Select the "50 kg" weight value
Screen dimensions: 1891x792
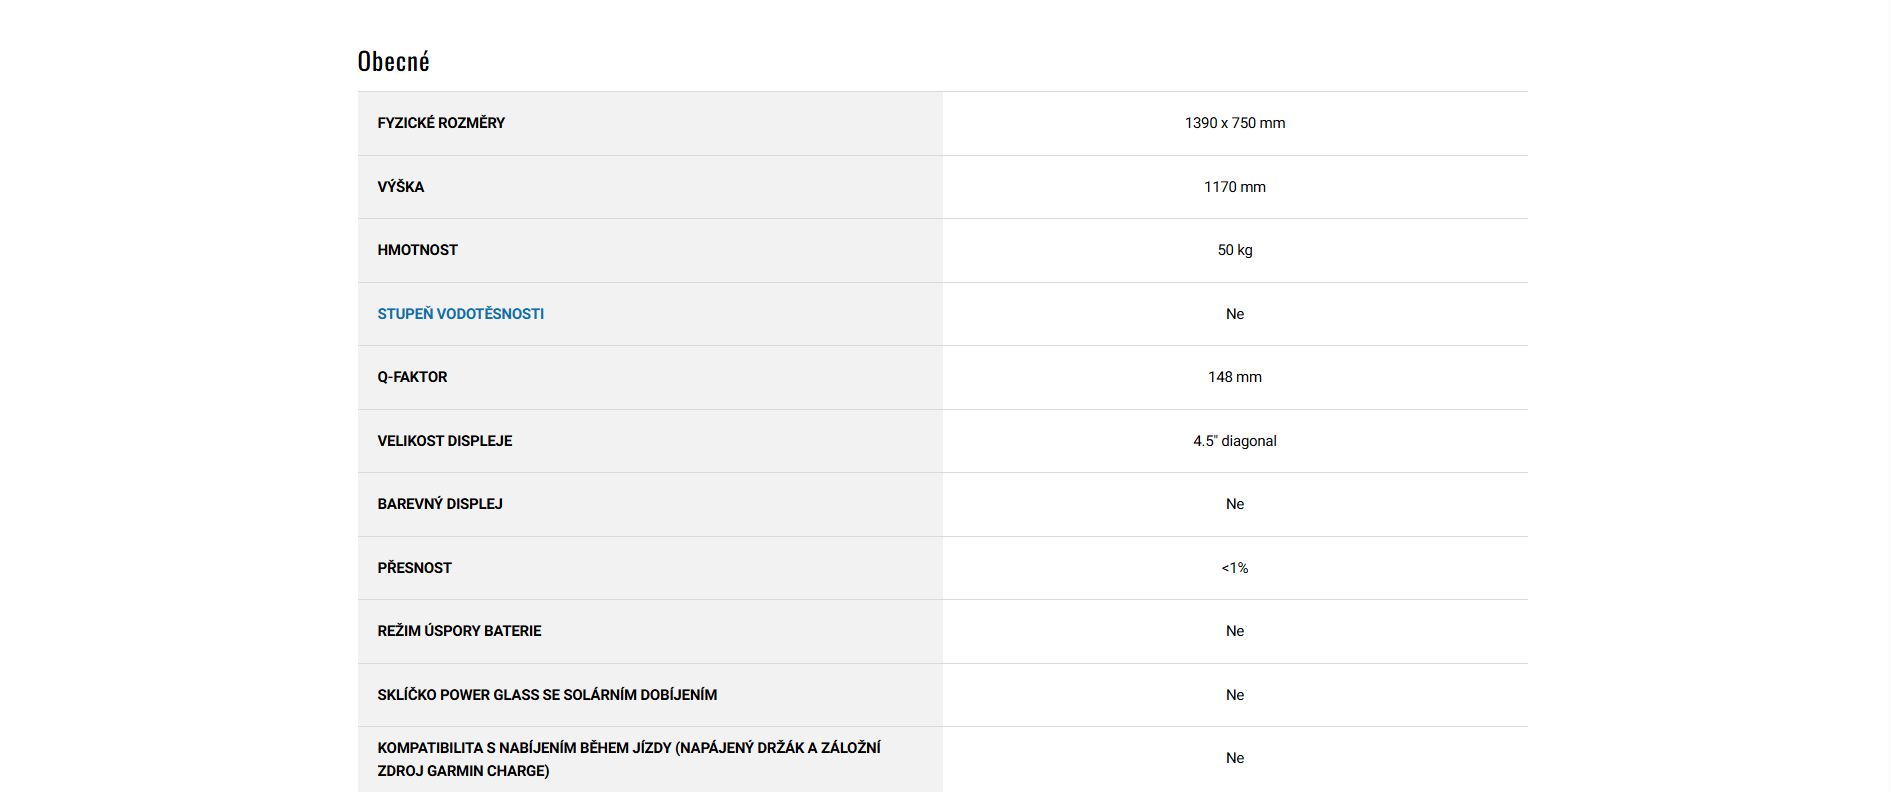click(1234, 250)
